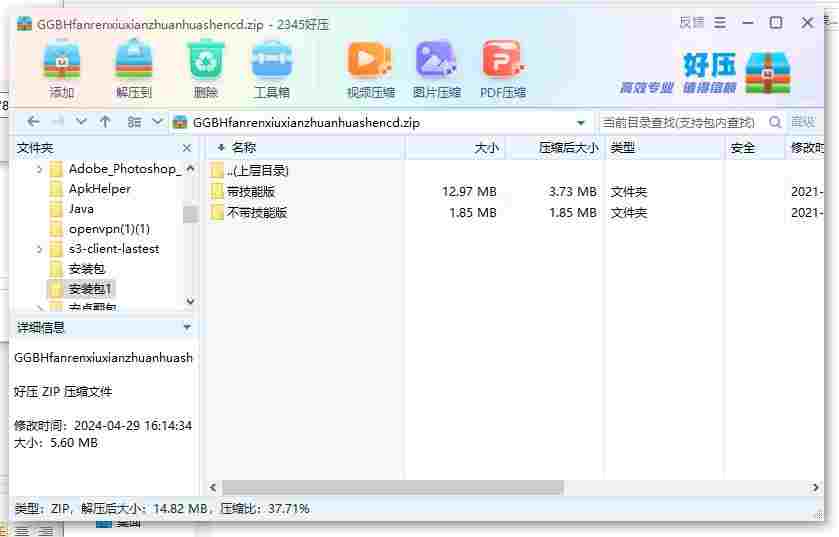Image resolution: width=839 pixels, height=537 pixels.
Task: Click the 3.73 MB compressed size cell
Action: (573, 191)
